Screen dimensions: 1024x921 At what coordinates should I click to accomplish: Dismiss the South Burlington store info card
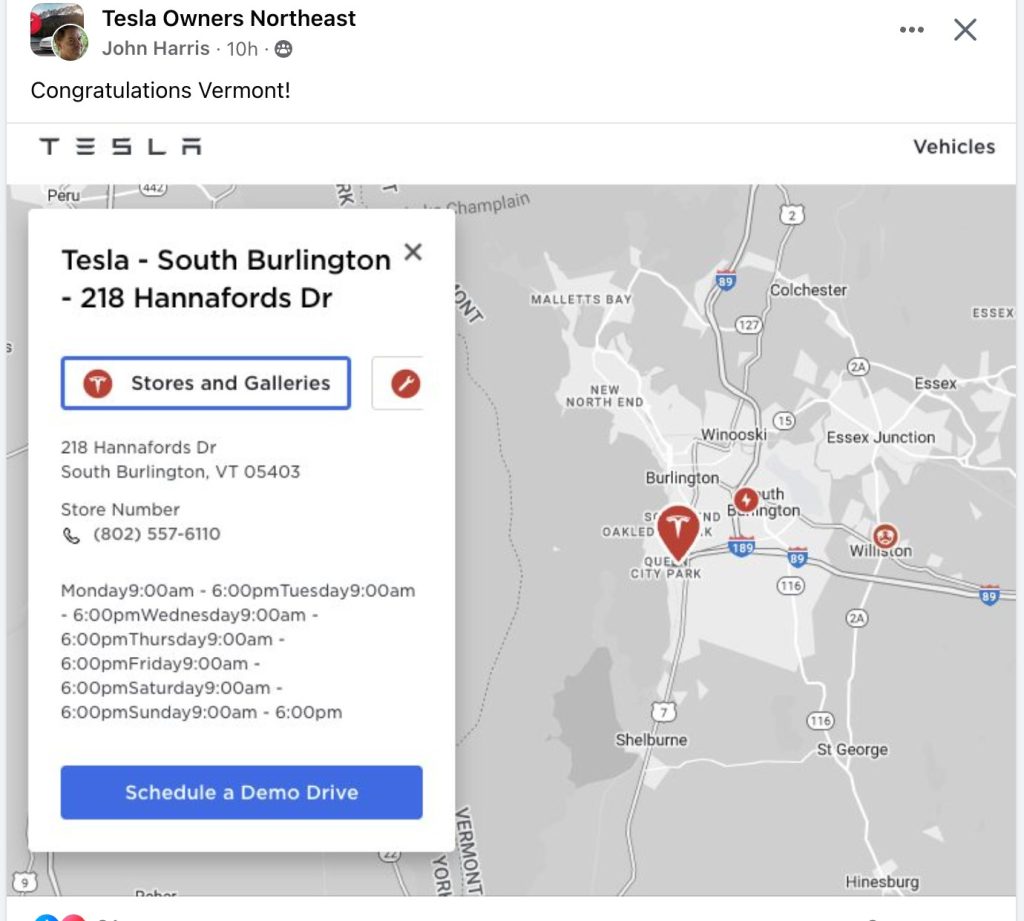[x=413, y=252]
